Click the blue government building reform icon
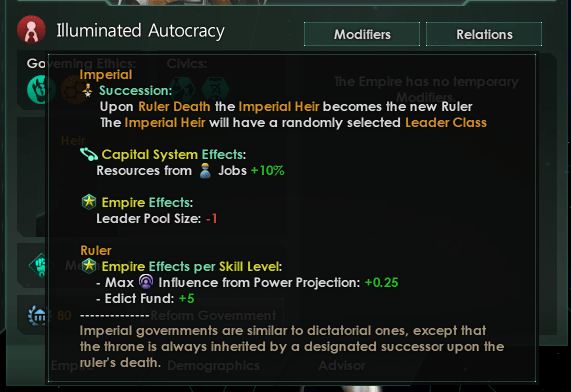This screenshot has width=571, height=392. pos(37,315)
